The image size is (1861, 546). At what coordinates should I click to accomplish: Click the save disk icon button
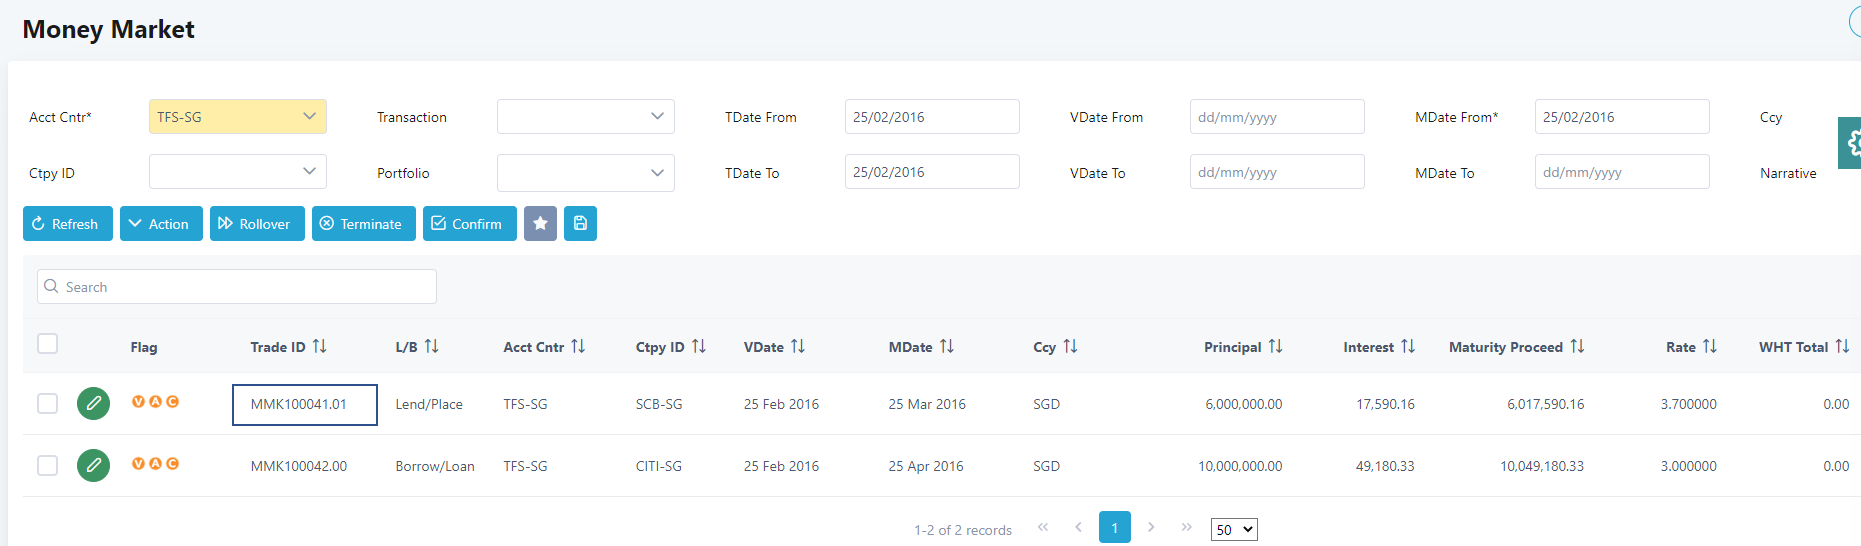click(x=580, y=224)
